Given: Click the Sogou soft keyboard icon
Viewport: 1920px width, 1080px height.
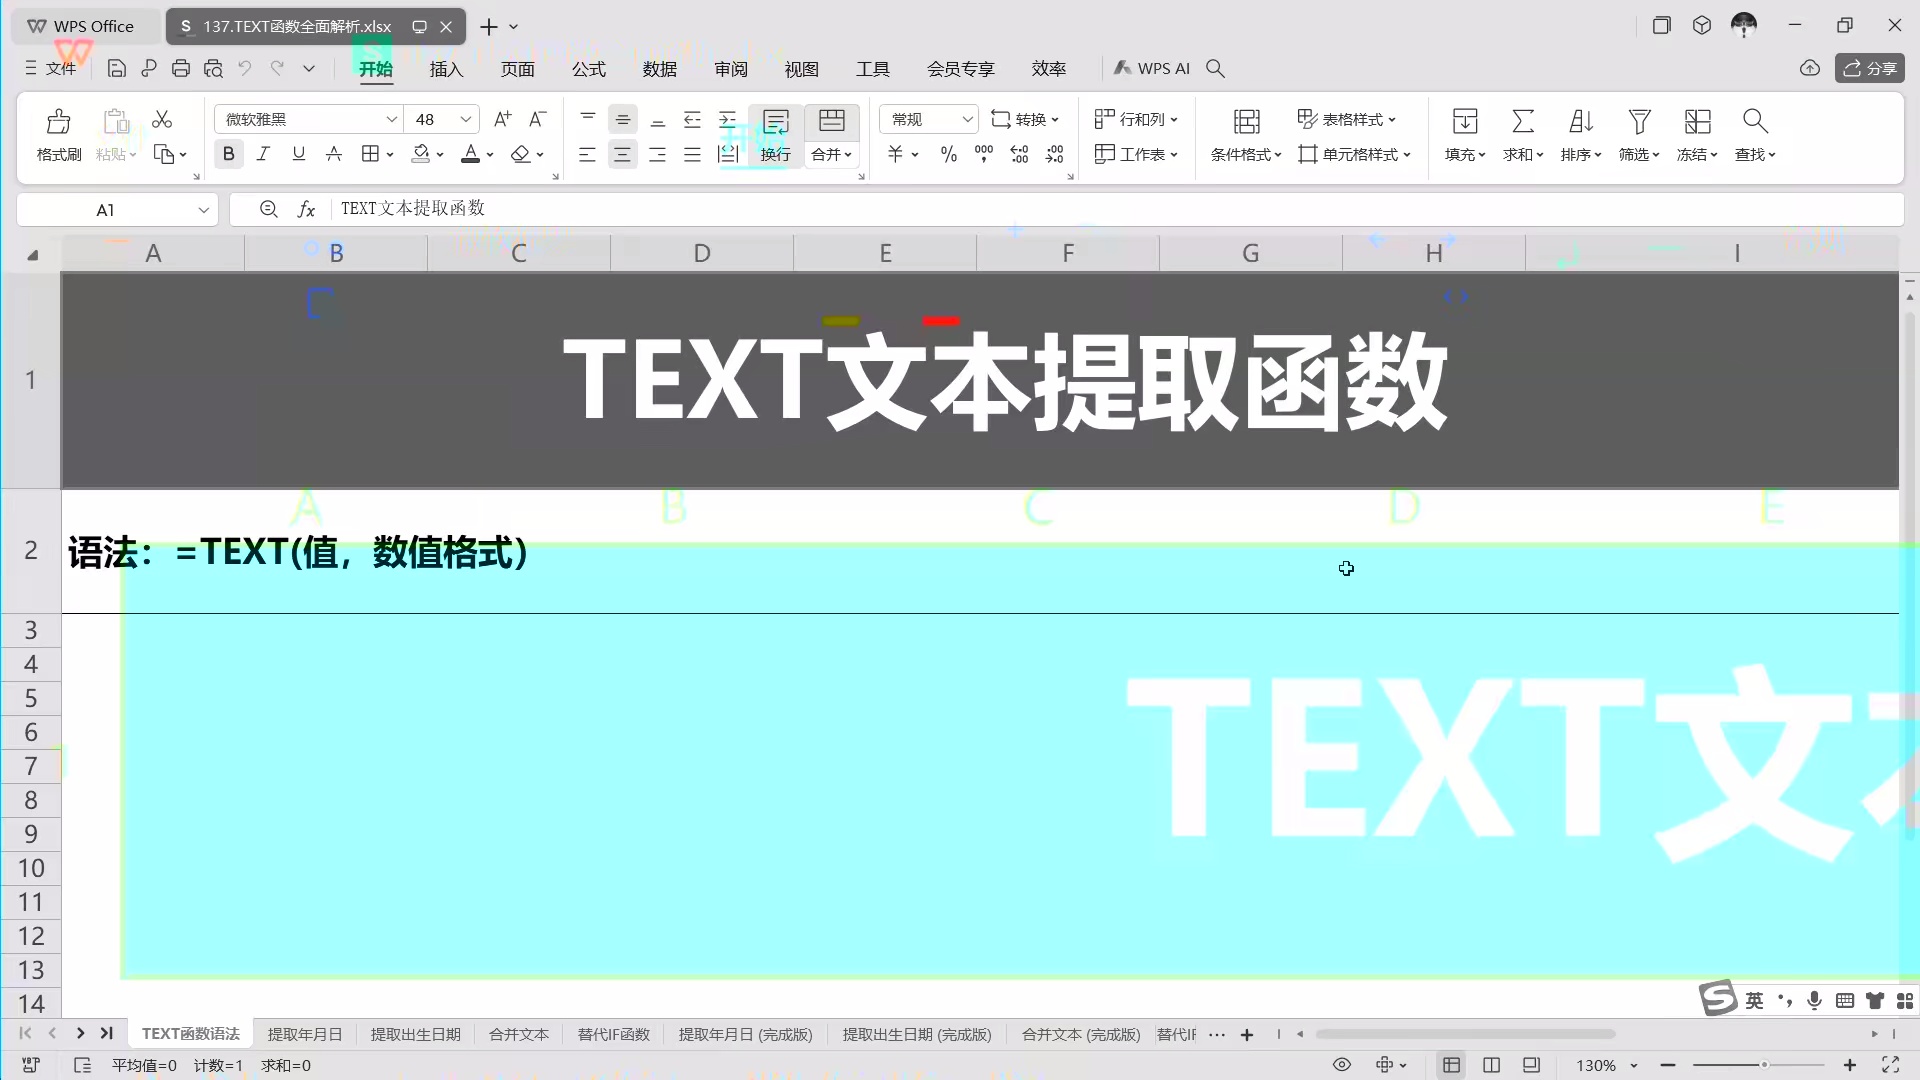Looking at the screenshot, I should (x=1845, y=1000).
